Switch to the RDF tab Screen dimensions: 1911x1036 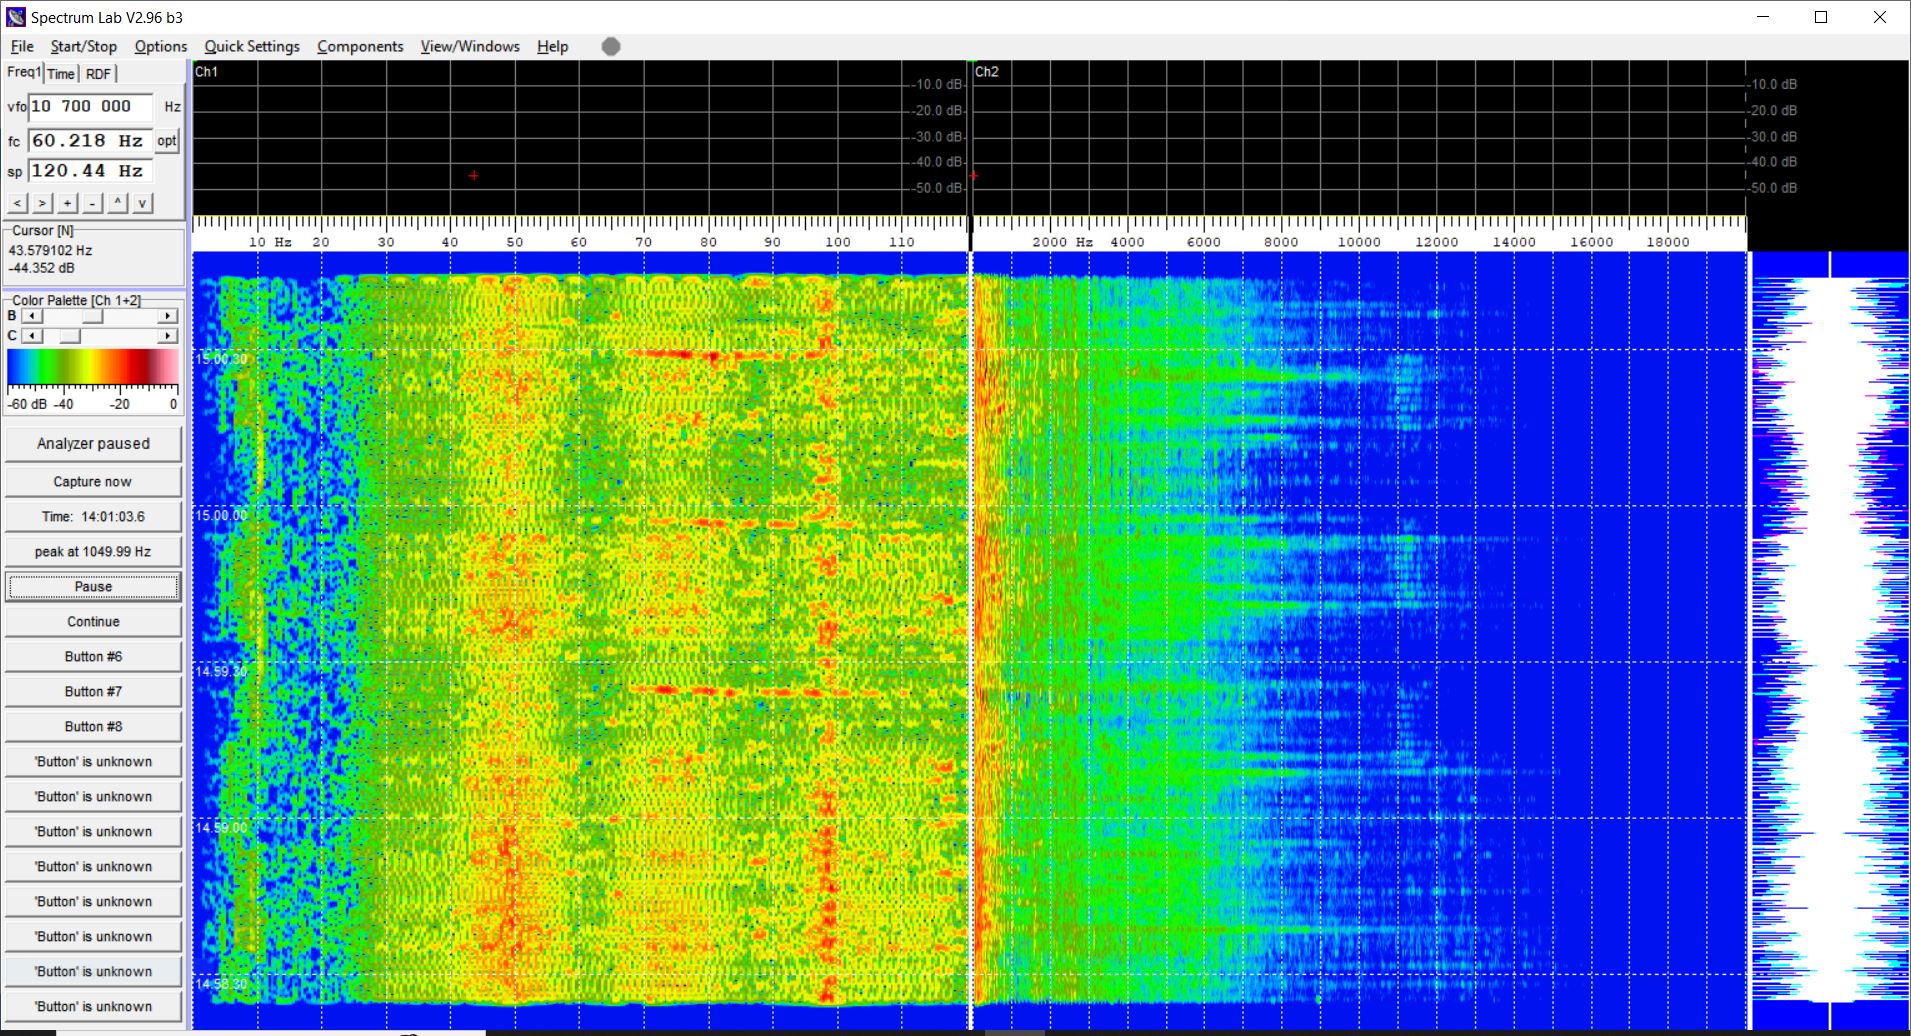[98, 74]
